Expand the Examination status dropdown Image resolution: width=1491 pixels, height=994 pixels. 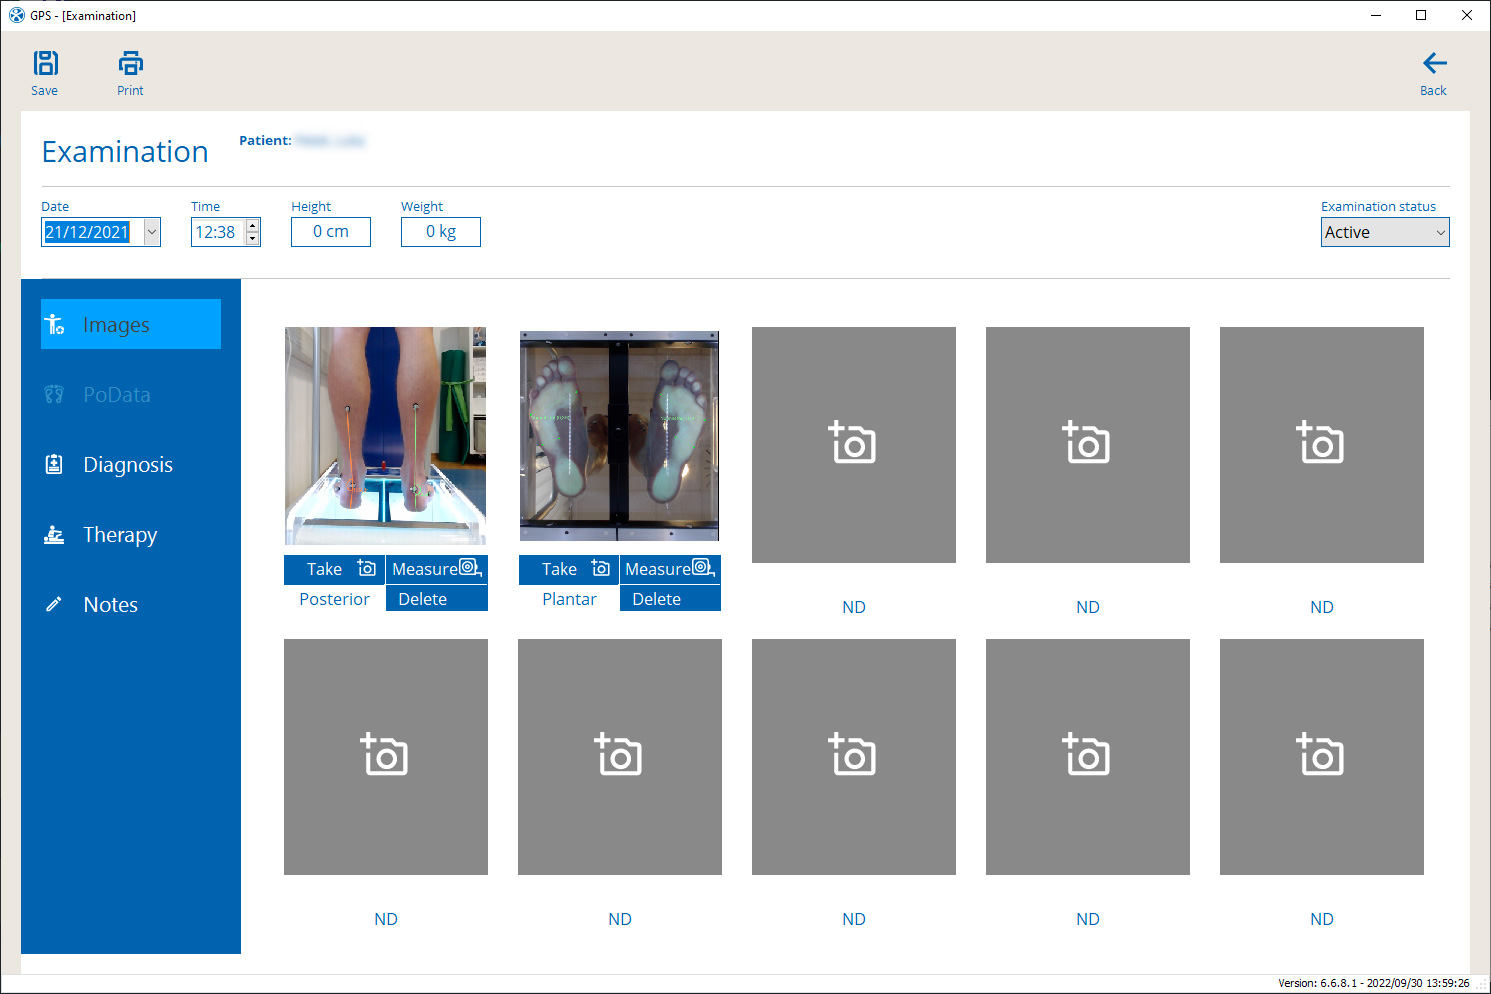(x=1440, y=232)
